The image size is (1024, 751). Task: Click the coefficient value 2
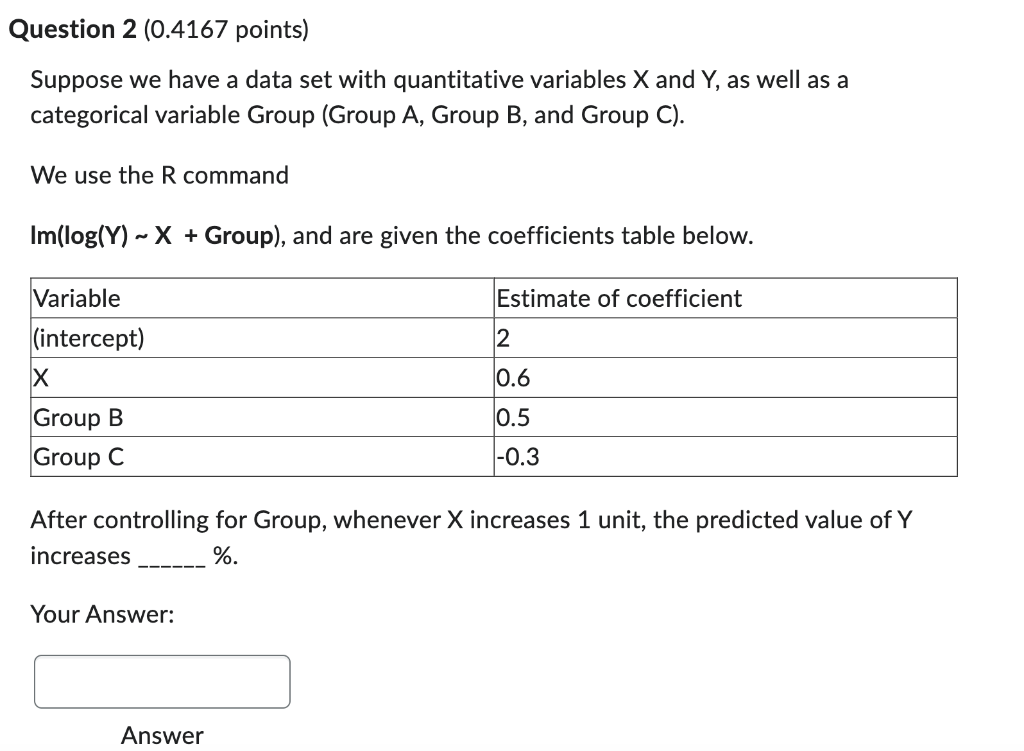(498, 338)
